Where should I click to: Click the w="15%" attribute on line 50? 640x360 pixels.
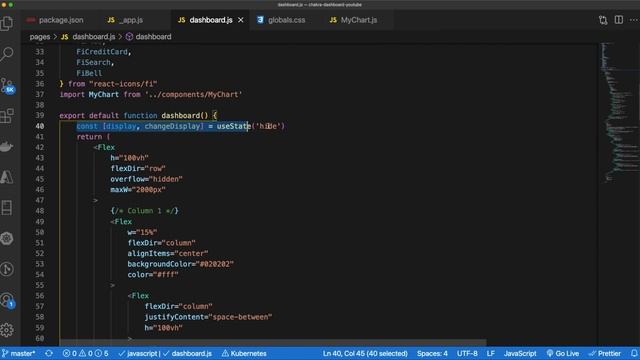click(x=142, y=232)
